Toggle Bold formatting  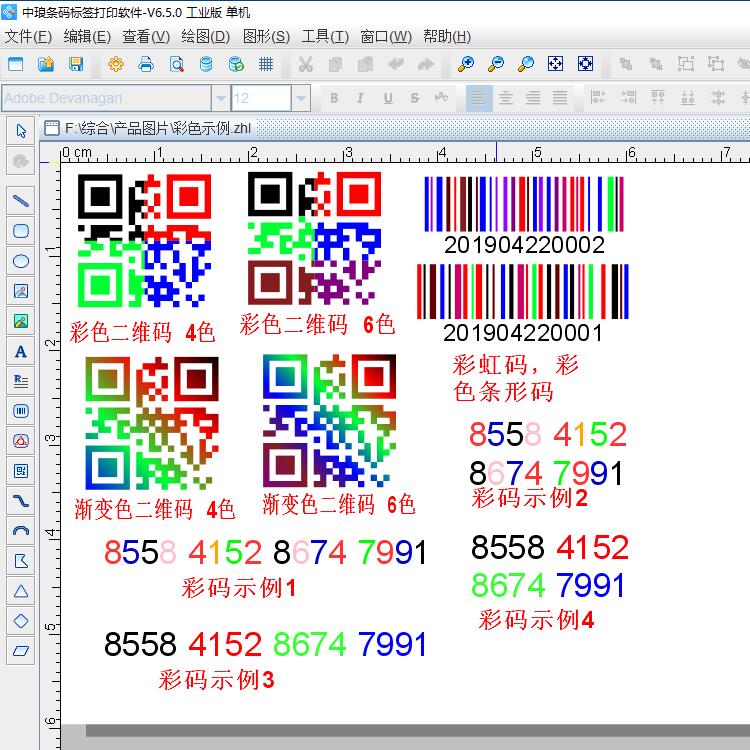pos(334,98)
